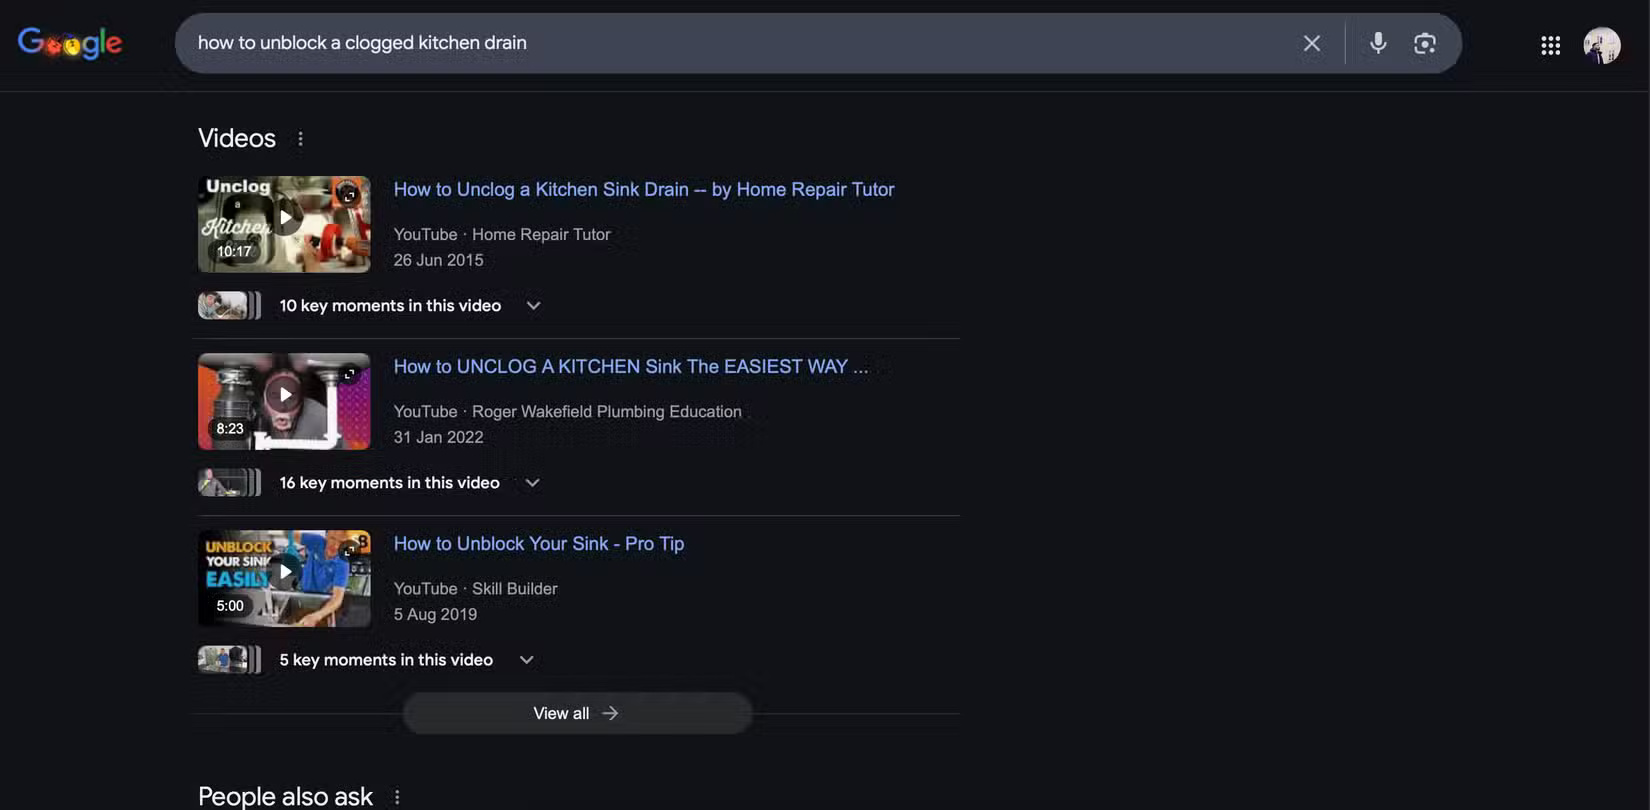Screen dimensions: 1650x810
Task: Click key moments preview strip for 10 moments
Action: pyautogui.click(x=229, y=305)
